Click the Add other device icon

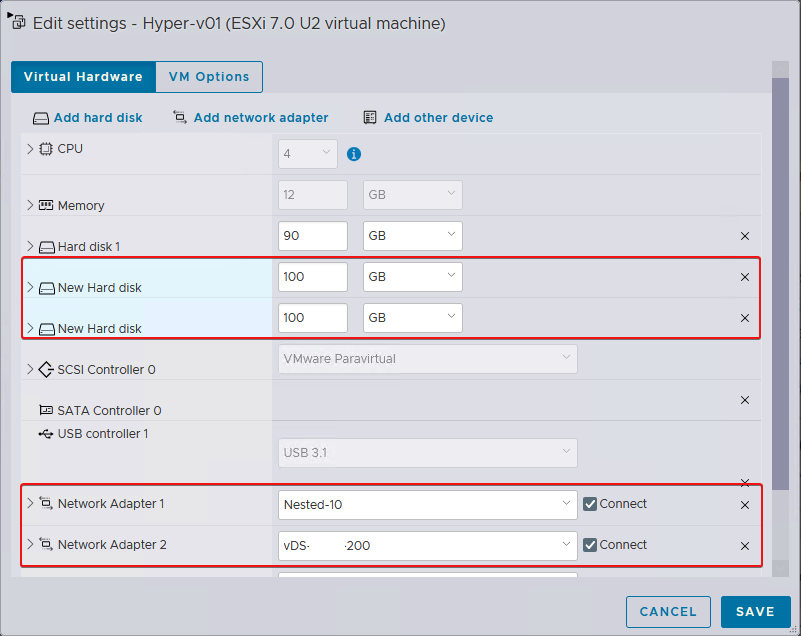point(370,117)
